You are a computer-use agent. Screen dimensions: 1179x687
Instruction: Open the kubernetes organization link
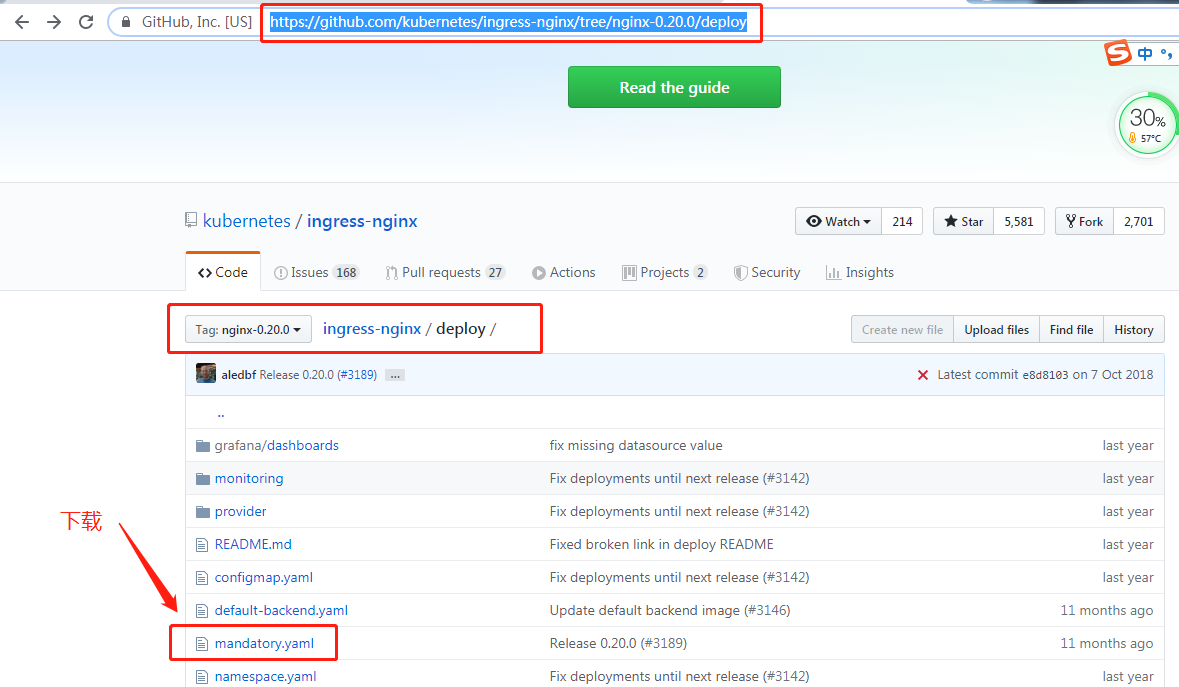pyautogui.click(x=247, y=221)
